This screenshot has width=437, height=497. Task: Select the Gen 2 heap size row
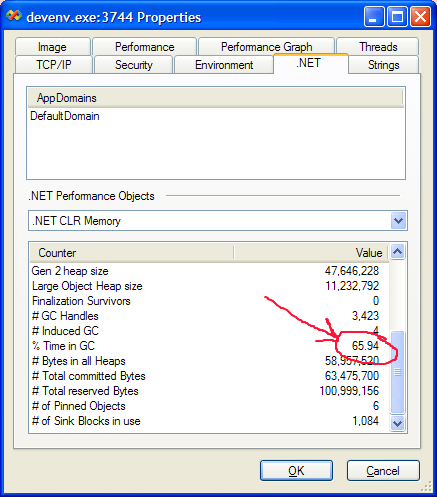click(x=209, y=271)
